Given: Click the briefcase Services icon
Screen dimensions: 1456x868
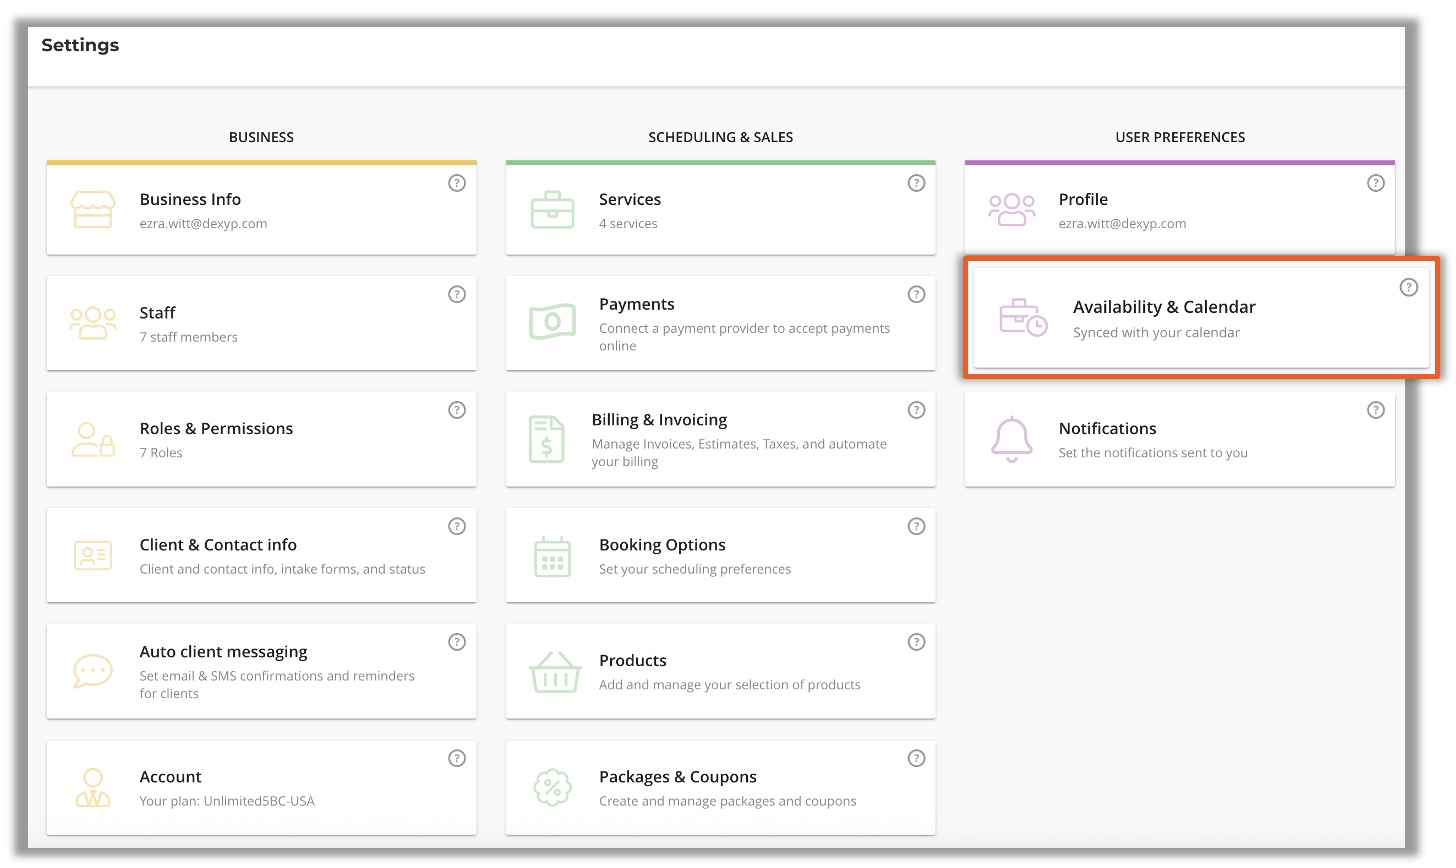Looking at the screenshot, I should point(552,210).
